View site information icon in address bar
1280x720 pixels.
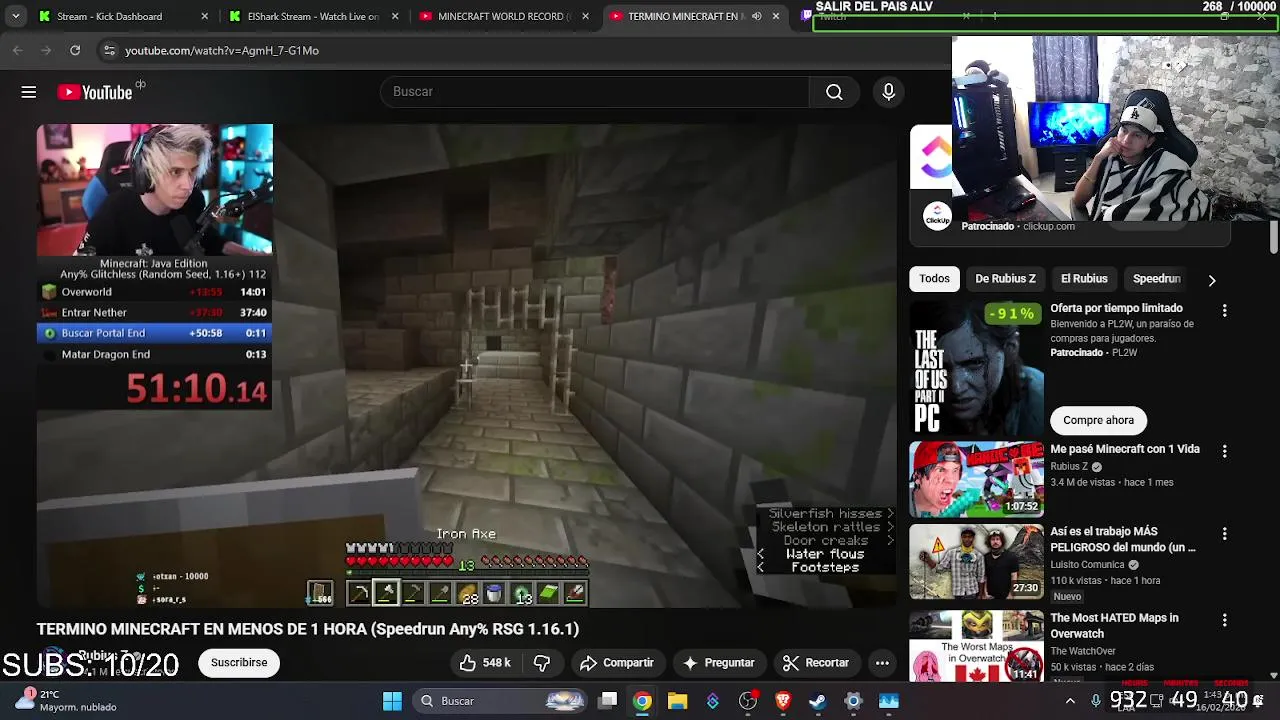109,50
